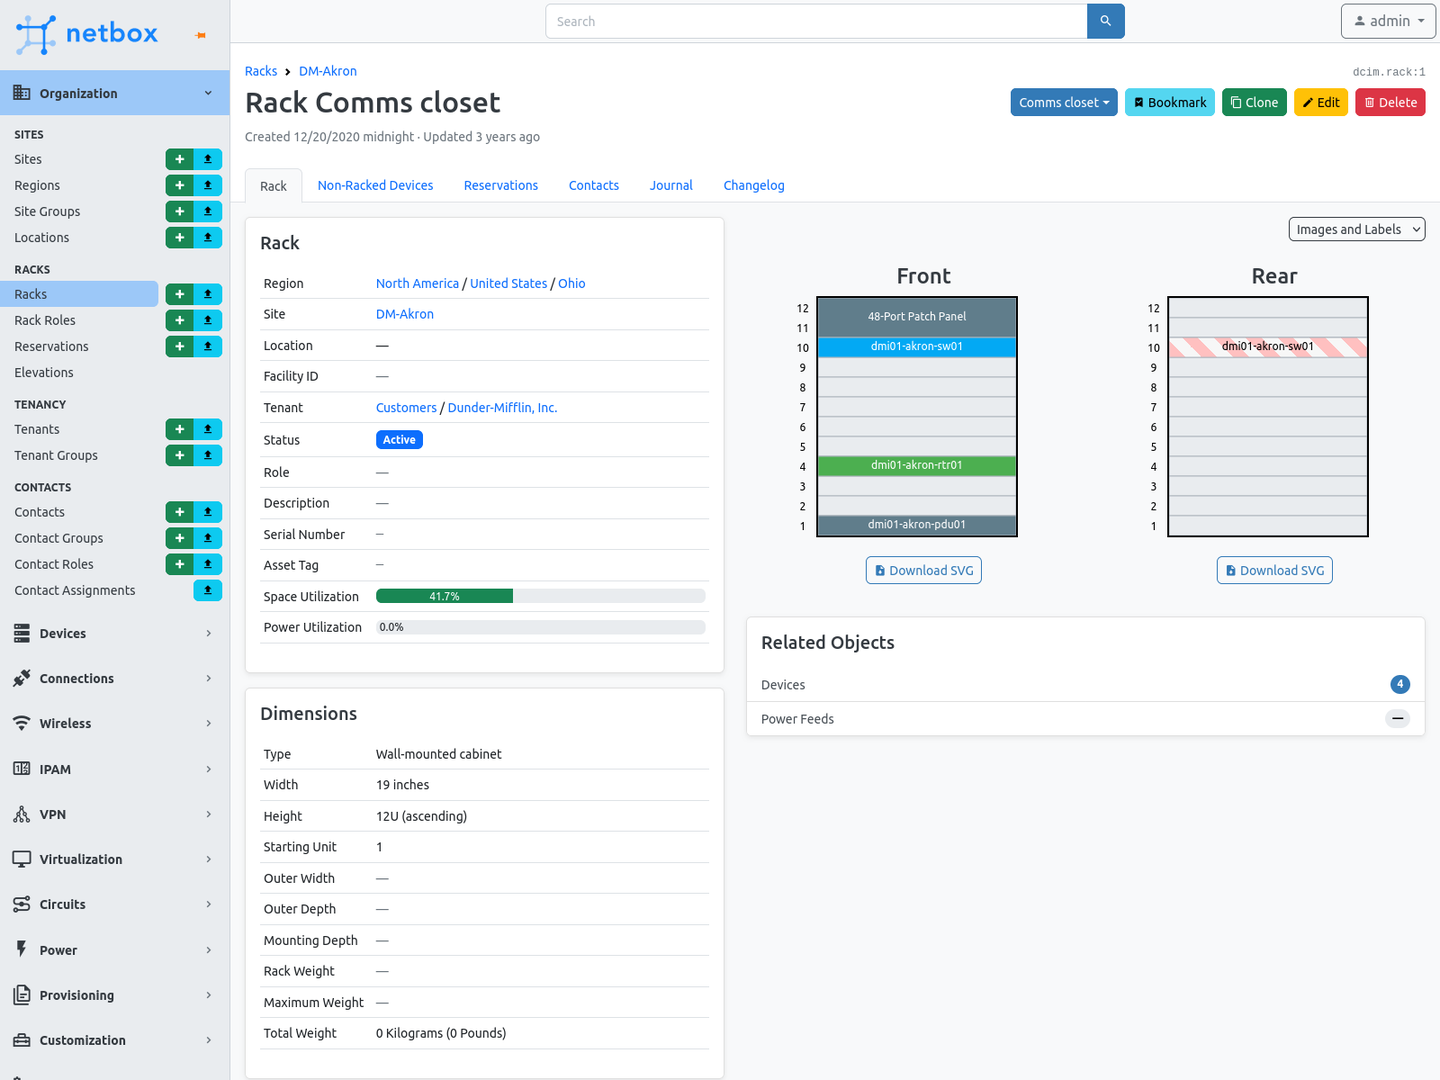
Task: Open the Changelog tab
Action: [754, 185]
